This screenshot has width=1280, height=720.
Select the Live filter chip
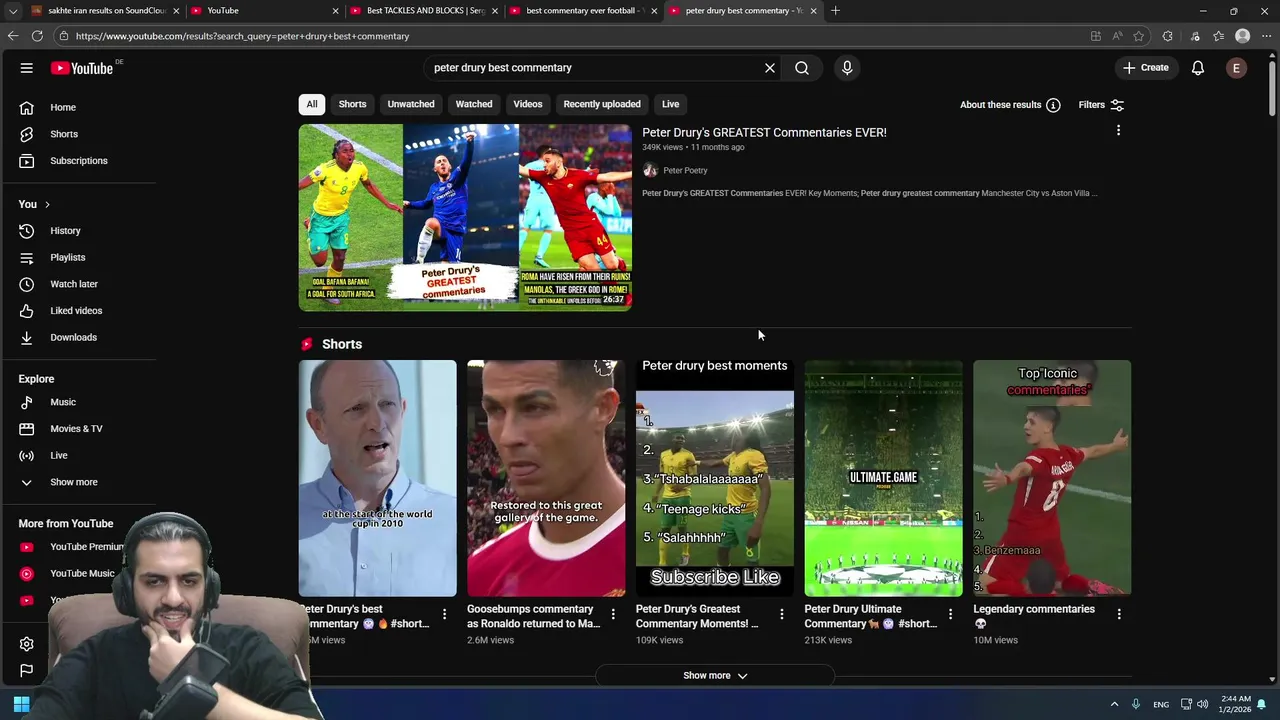(x=670, y=104)
